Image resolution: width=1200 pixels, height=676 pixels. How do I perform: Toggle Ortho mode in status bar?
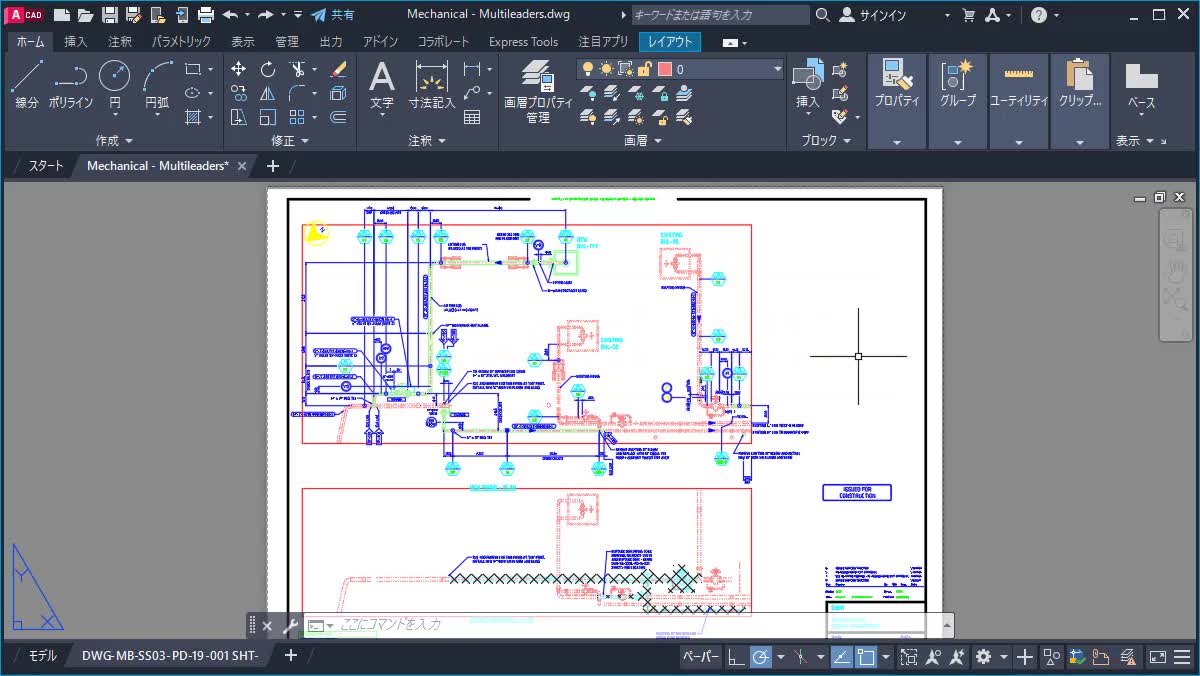[x=735, y=657]
